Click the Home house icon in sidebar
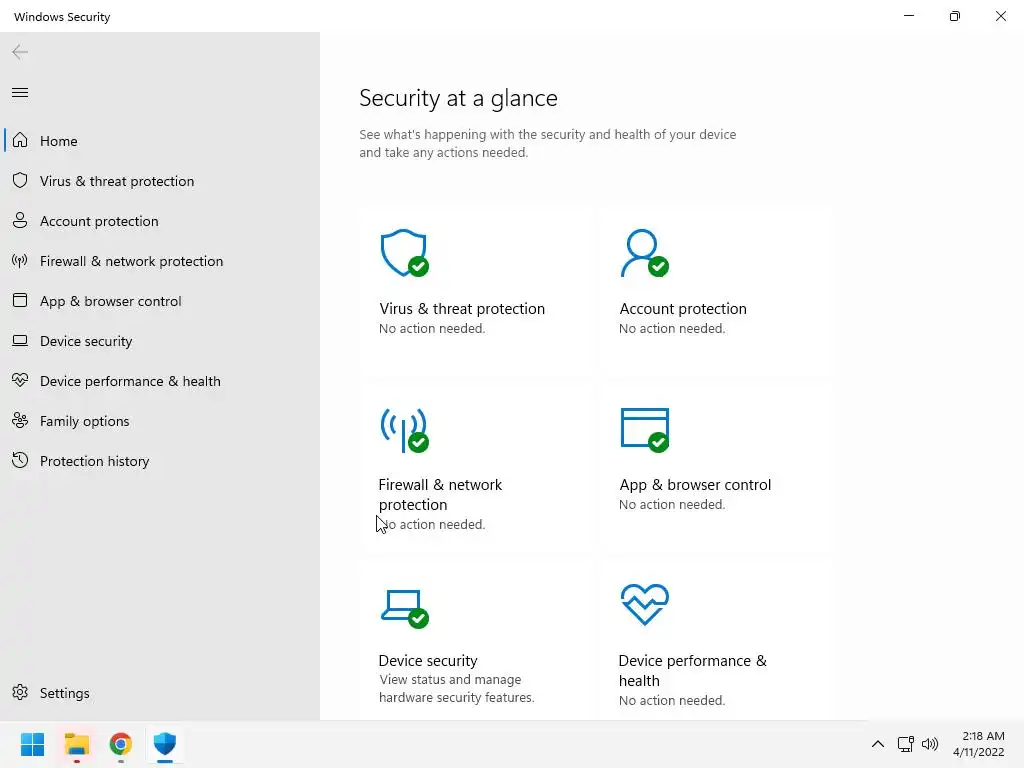 (x=20, y=140)
